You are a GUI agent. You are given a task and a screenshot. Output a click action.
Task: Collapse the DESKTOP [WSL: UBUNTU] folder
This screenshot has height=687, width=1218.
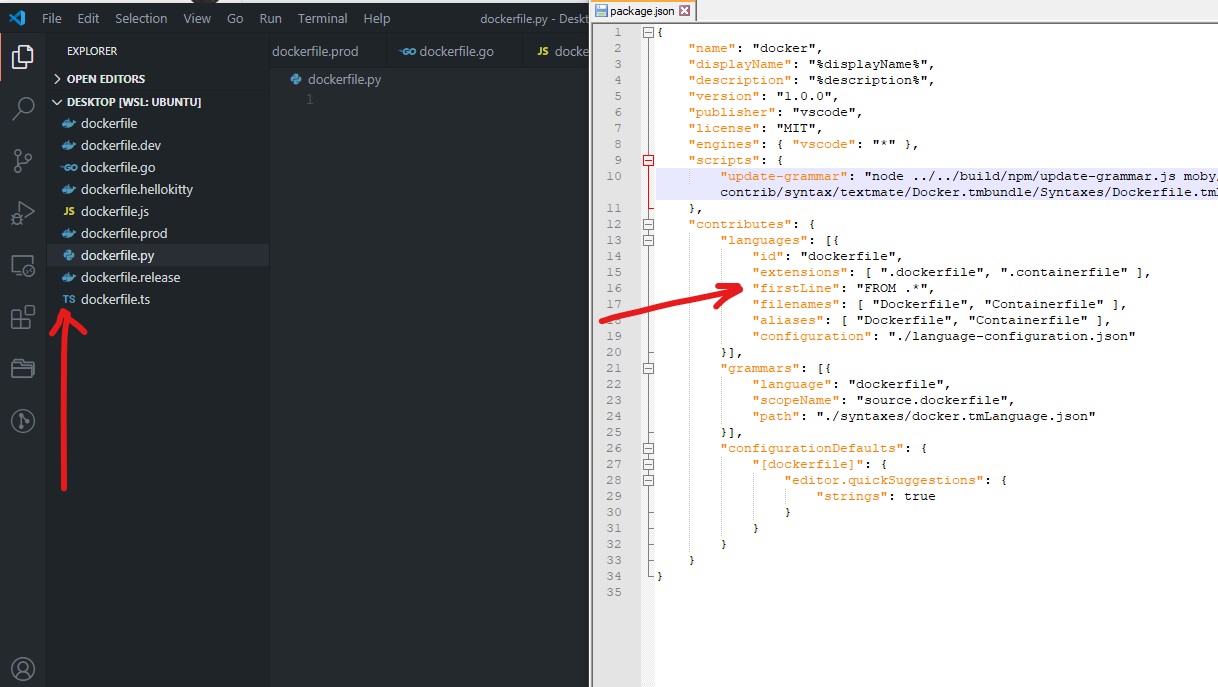pyautogui.click(x=158, y=102)
